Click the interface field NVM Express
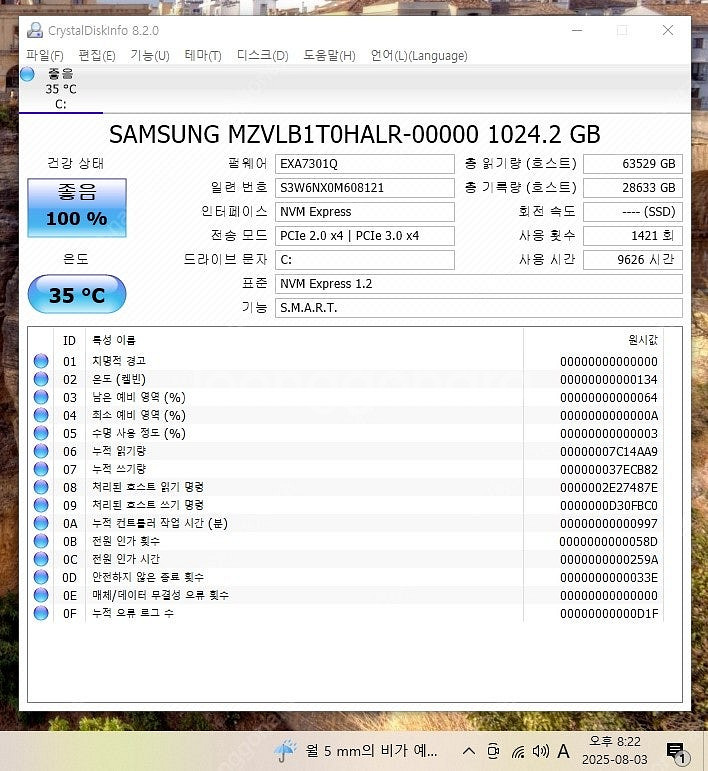The image size is (708, 771). (365, 212)
